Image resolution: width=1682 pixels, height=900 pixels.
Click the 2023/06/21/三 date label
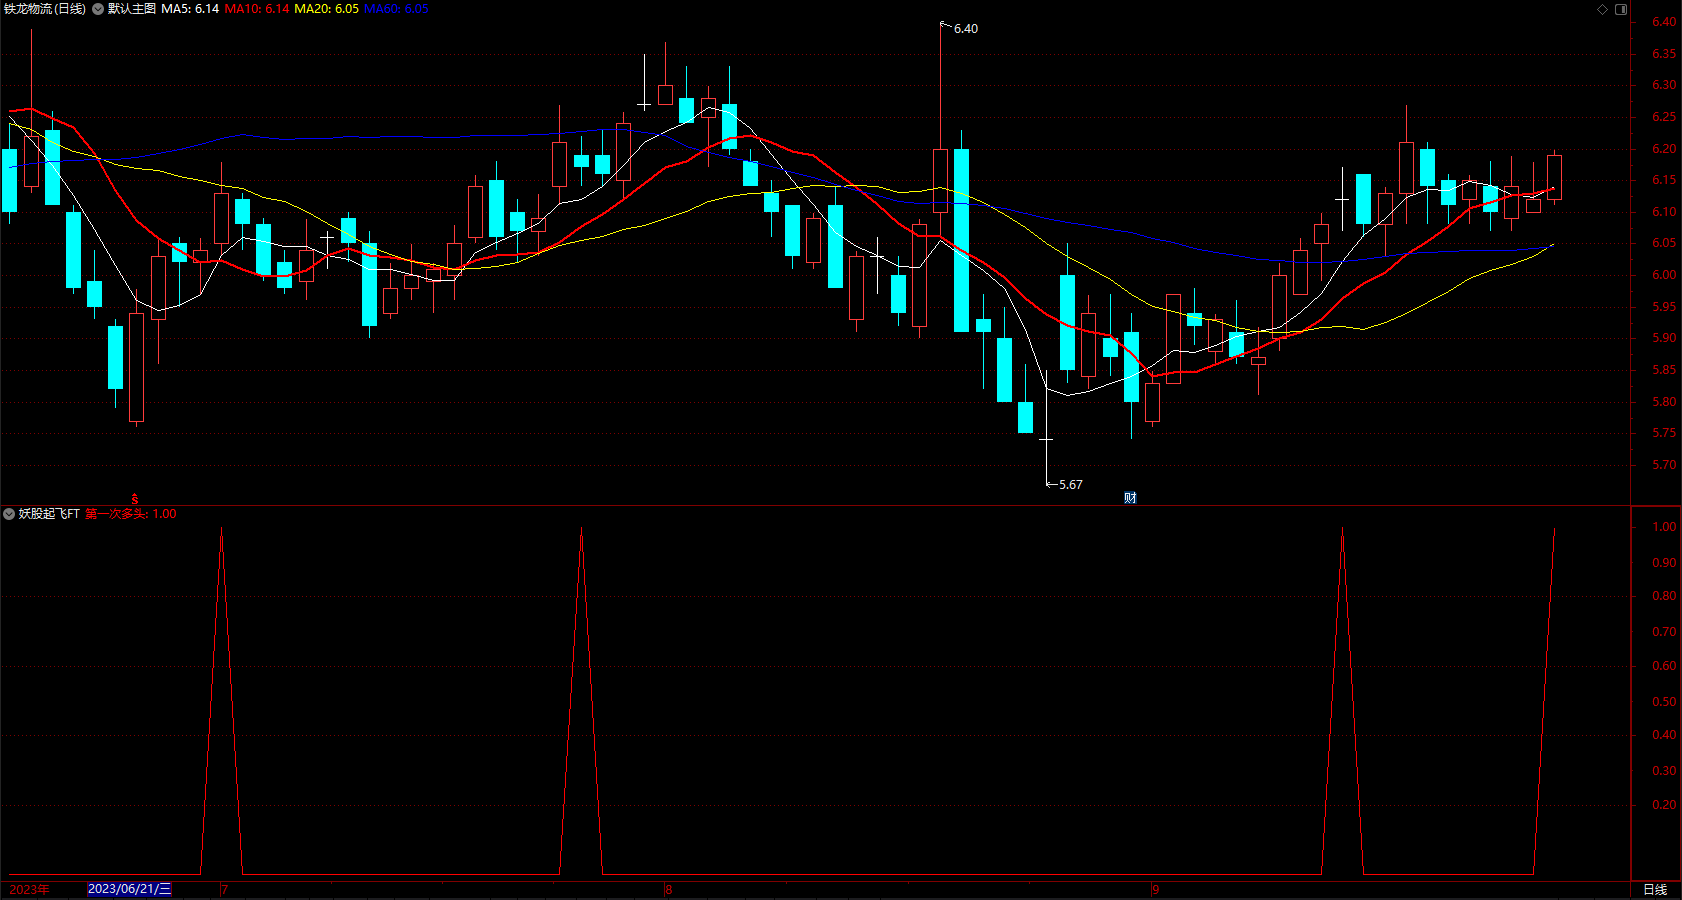(x=130, y=889)
